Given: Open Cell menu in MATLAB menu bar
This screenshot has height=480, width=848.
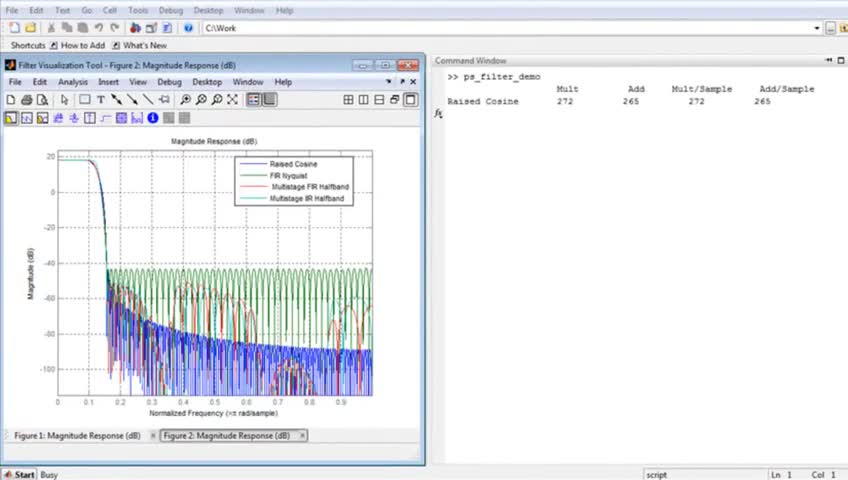Looking at the screenshot, I should coord(110,10).
